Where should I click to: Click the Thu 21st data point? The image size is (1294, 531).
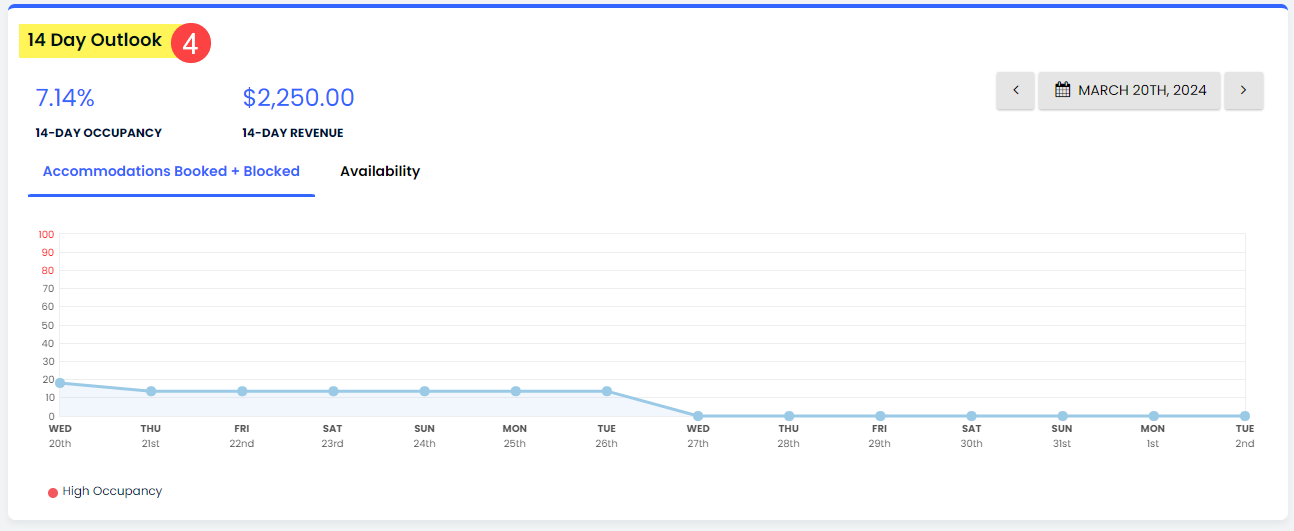151,391
